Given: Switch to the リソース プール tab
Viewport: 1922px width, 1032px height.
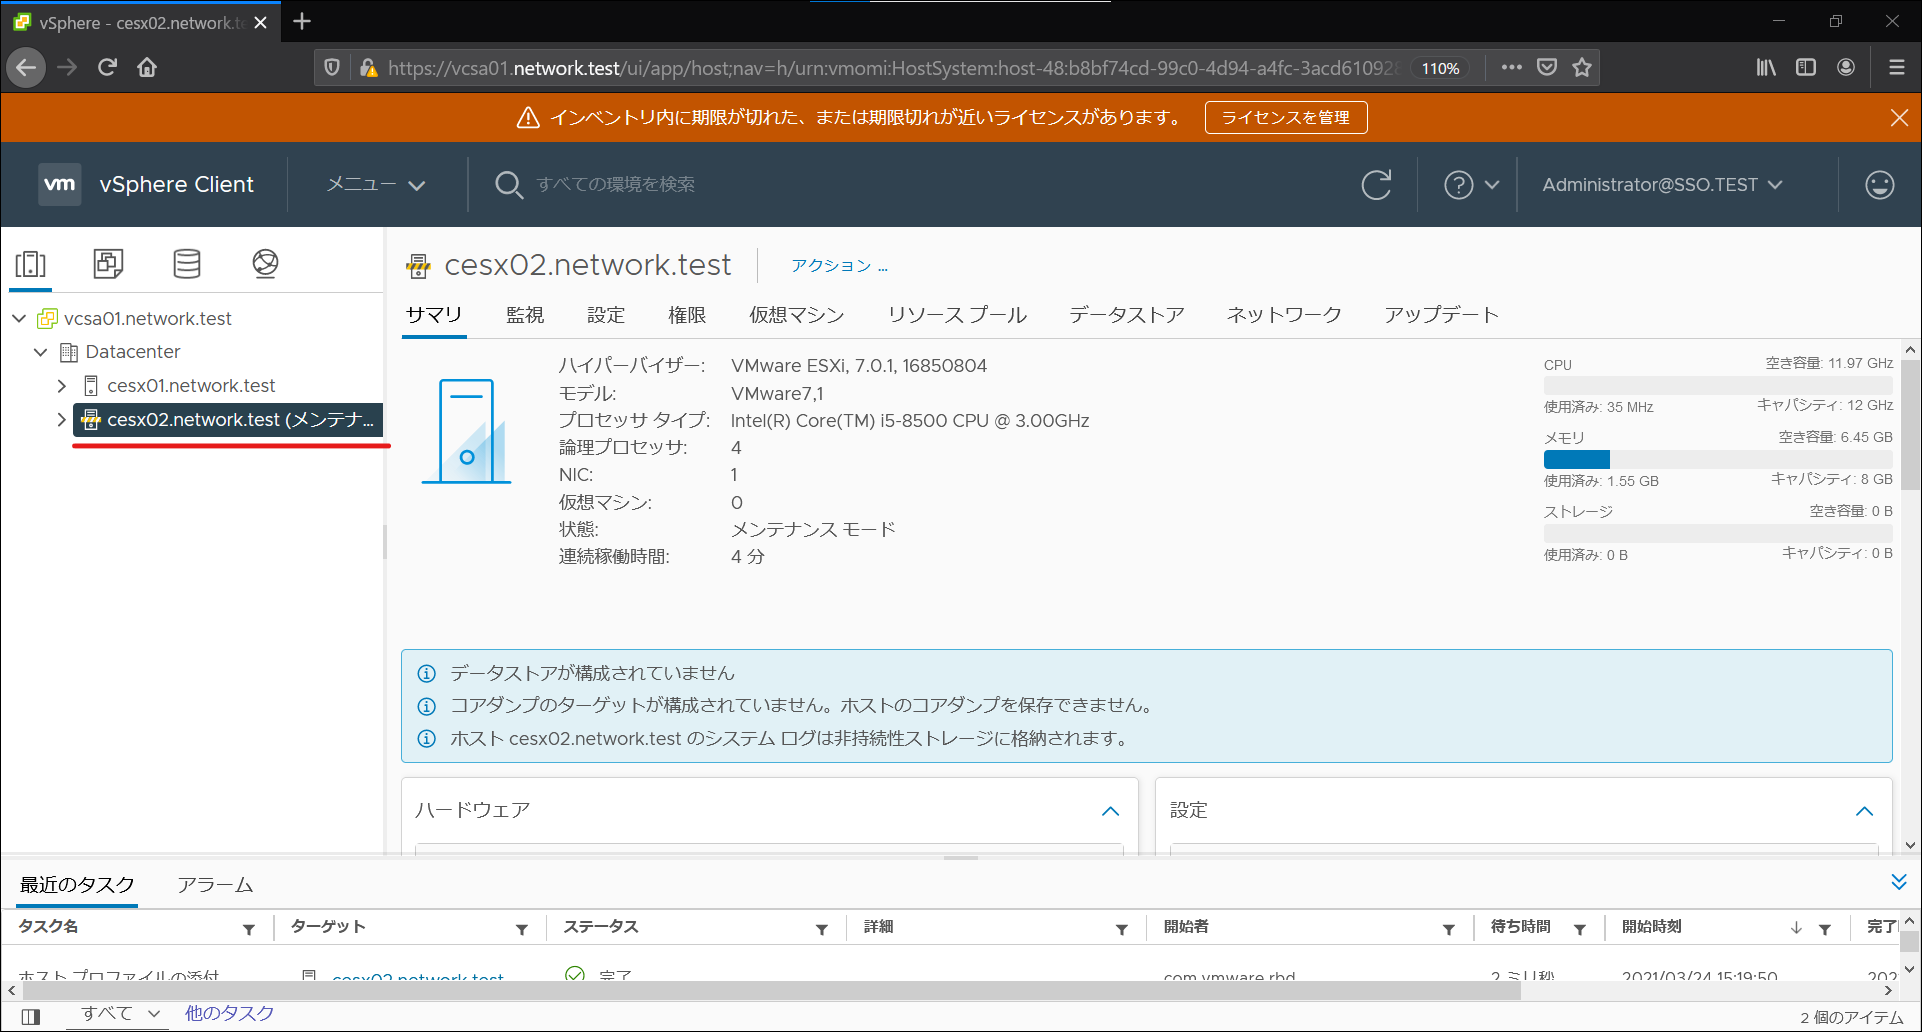Looking at the screenshot, I should tap(957, 315).
